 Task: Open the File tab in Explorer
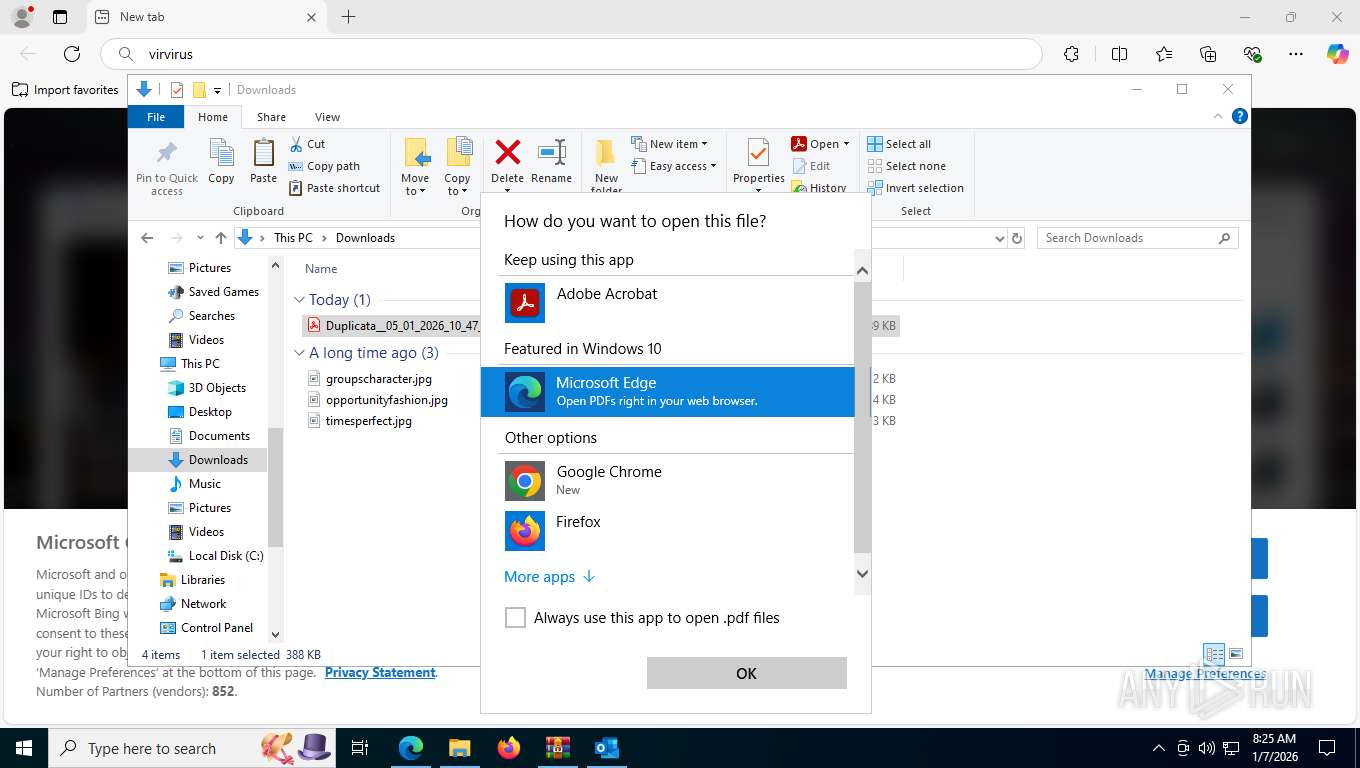(x=156, y=117)
